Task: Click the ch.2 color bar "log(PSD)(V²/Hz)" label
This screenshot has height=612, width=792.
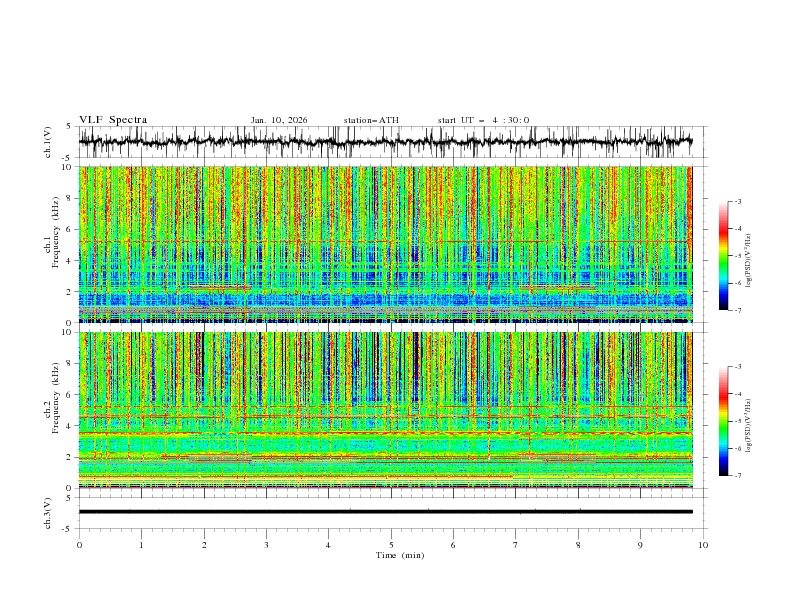Action: 748,425
